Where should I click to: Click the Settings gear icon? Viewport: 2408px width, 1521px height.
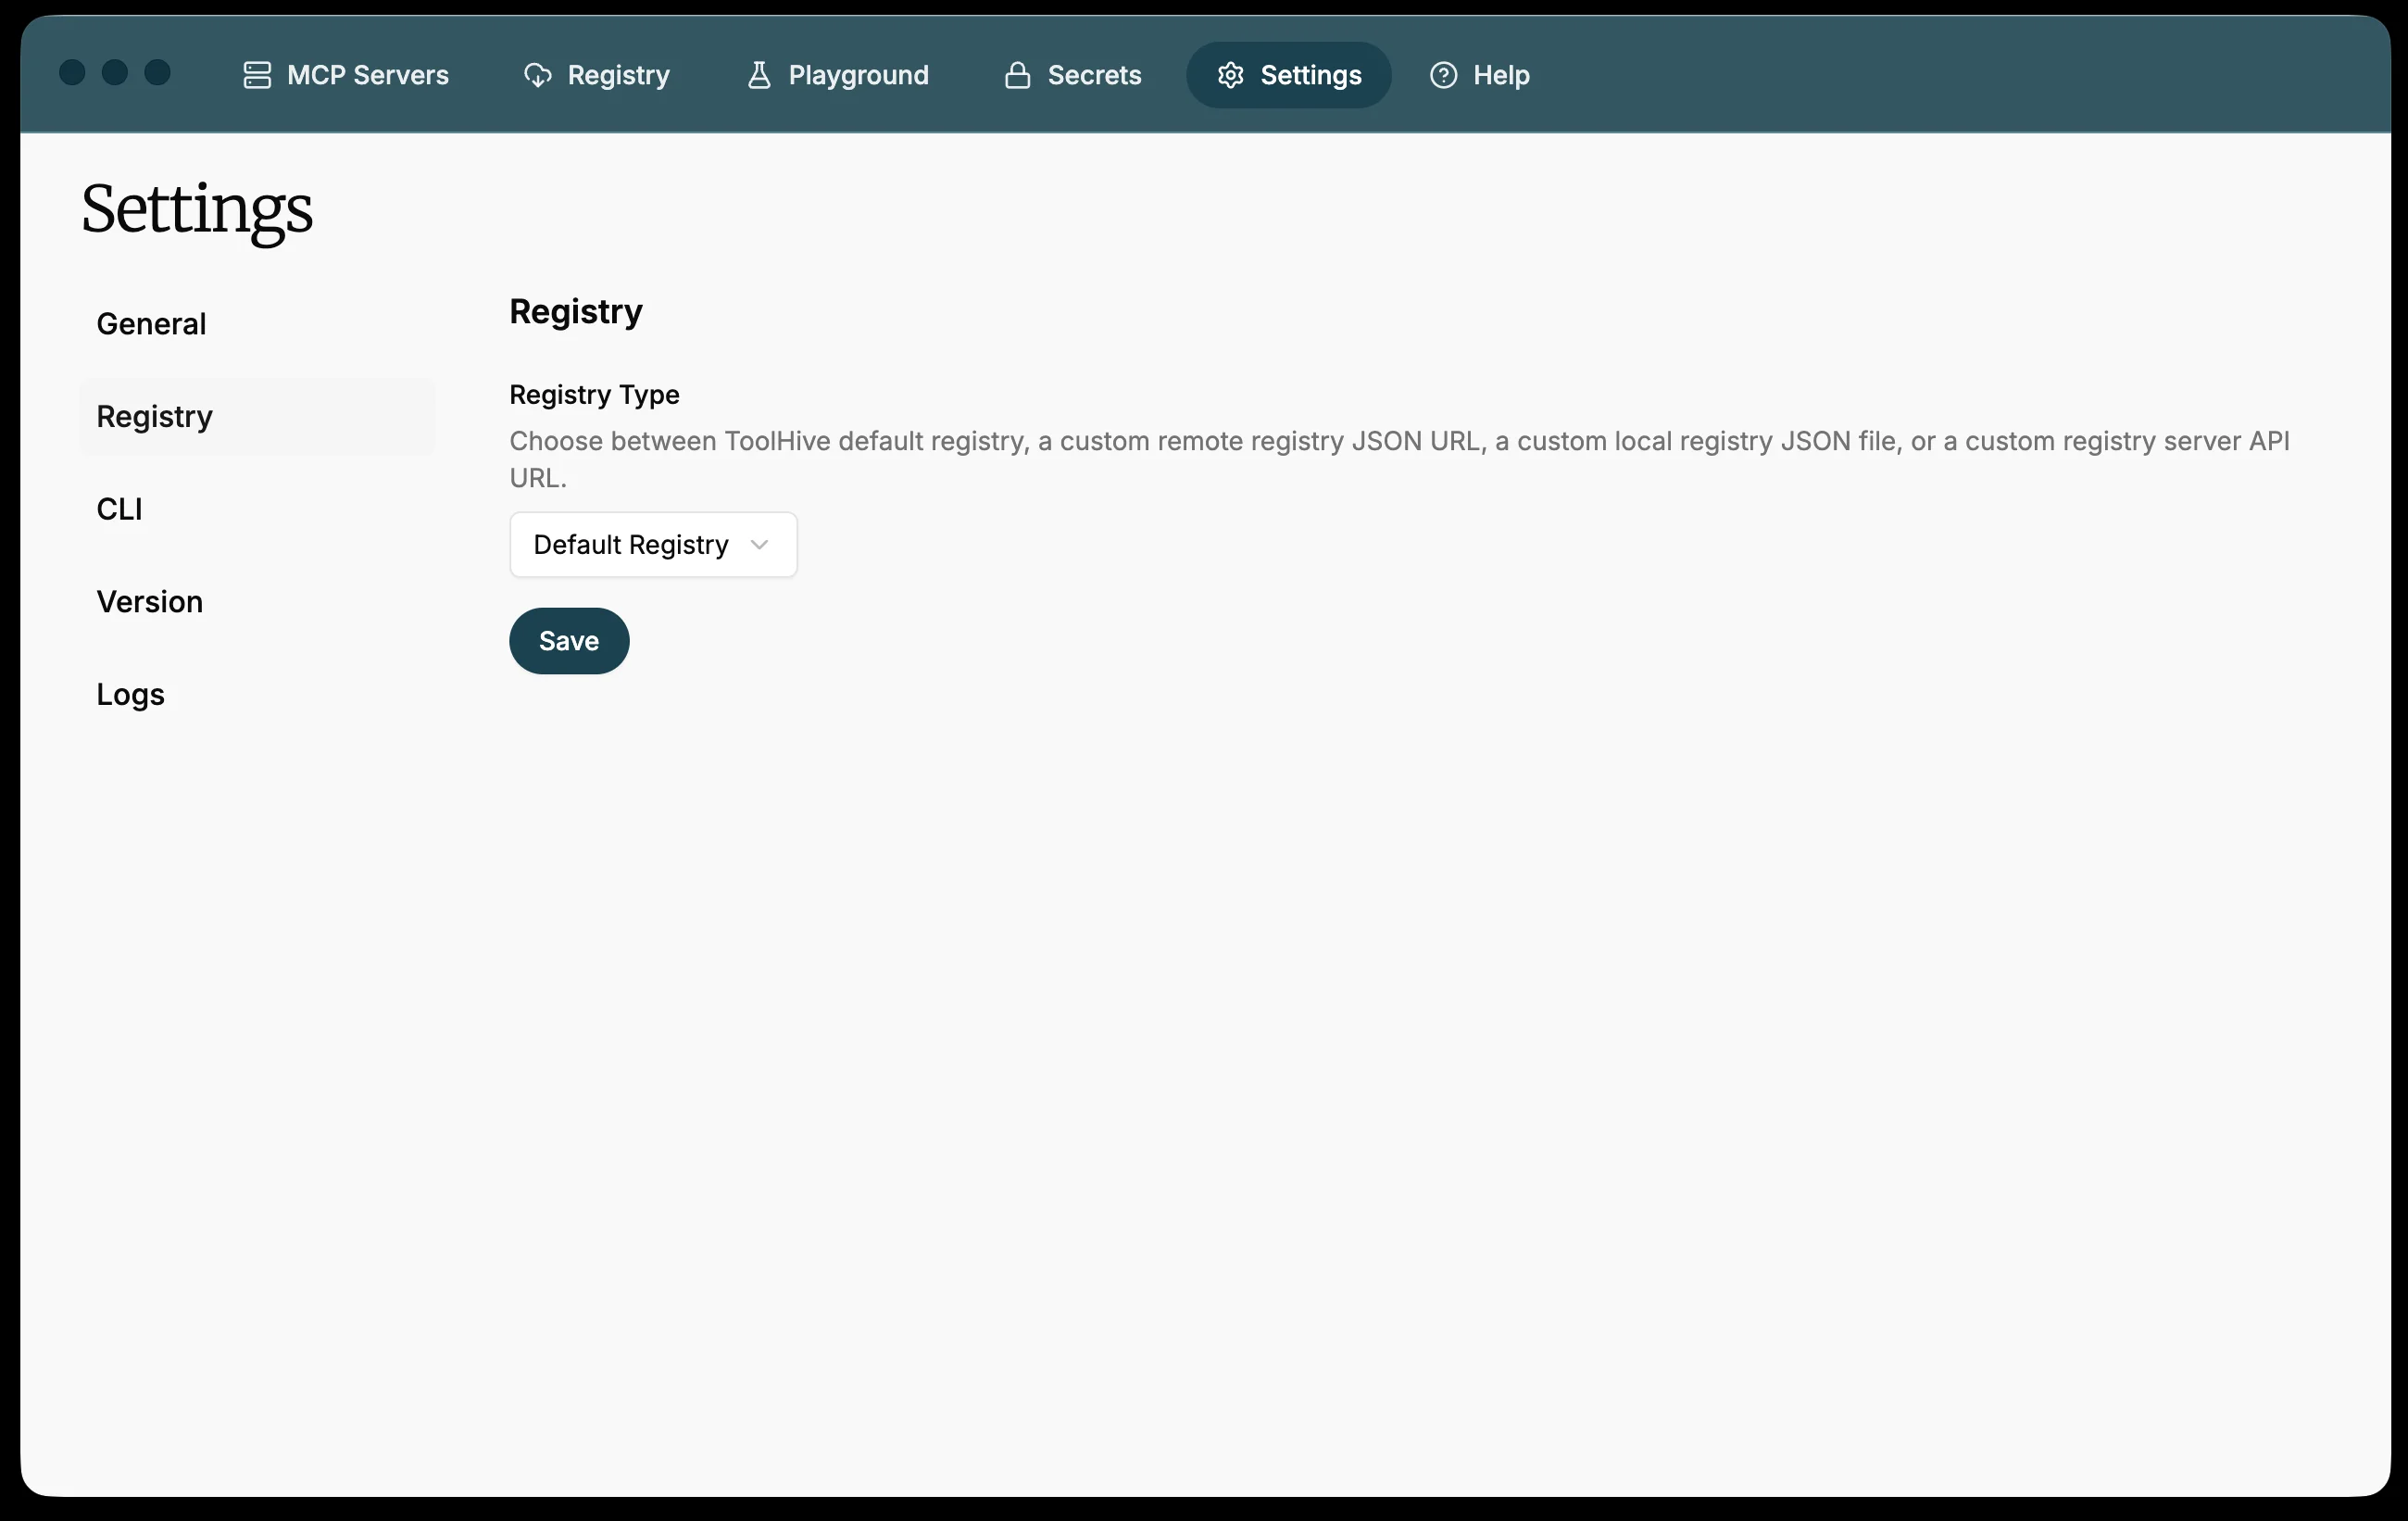pos(1230,75)
